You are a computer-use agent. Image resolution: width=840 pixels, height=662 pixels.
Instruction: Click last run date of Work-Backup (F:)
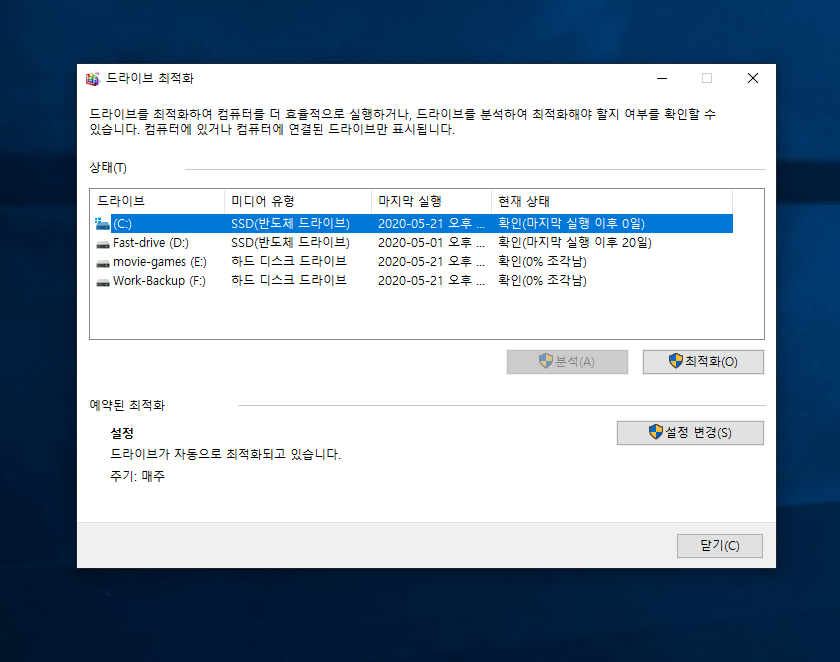431,281
